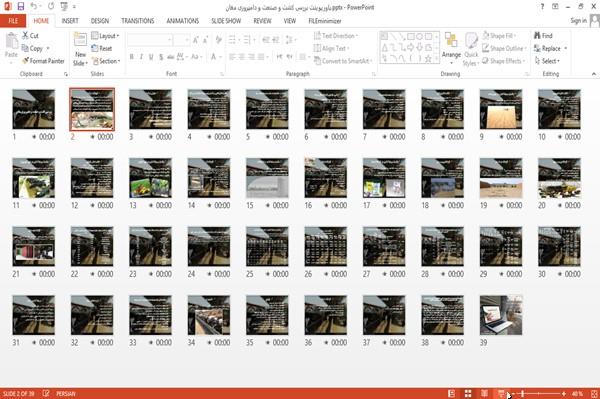600x399 pixels.
Task: Switch to the DESIGN tab
Action: click(x=100, y=21)
